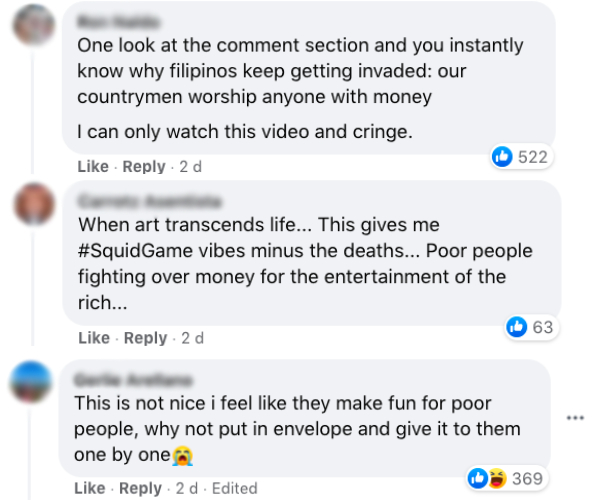The width and height of the screenshot is (600, 500).
Task: Open three-dot options for the envelope comment
Action: [x=574, y=417]
